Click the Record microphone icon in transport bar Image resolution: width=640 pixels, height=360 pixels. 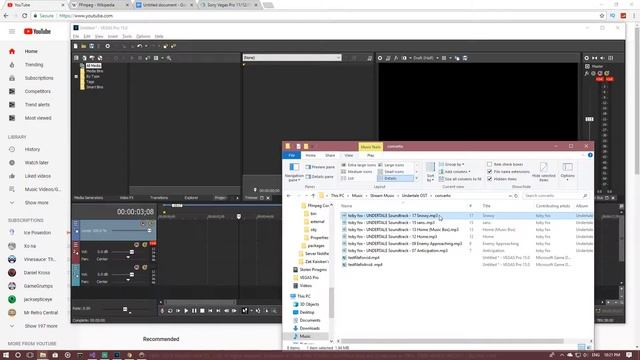pos(162,311)
